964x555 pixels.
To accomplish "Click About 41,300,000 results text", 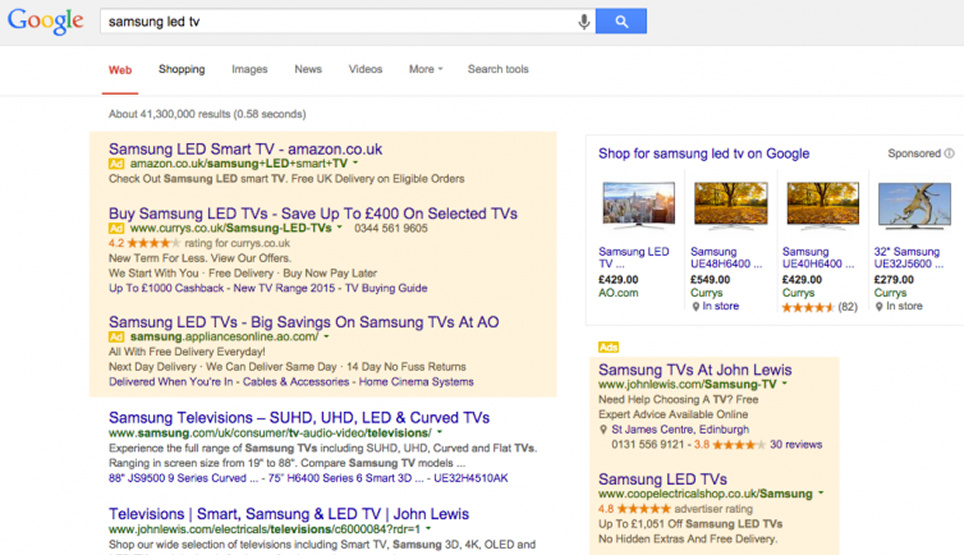I will click(207, 114).
